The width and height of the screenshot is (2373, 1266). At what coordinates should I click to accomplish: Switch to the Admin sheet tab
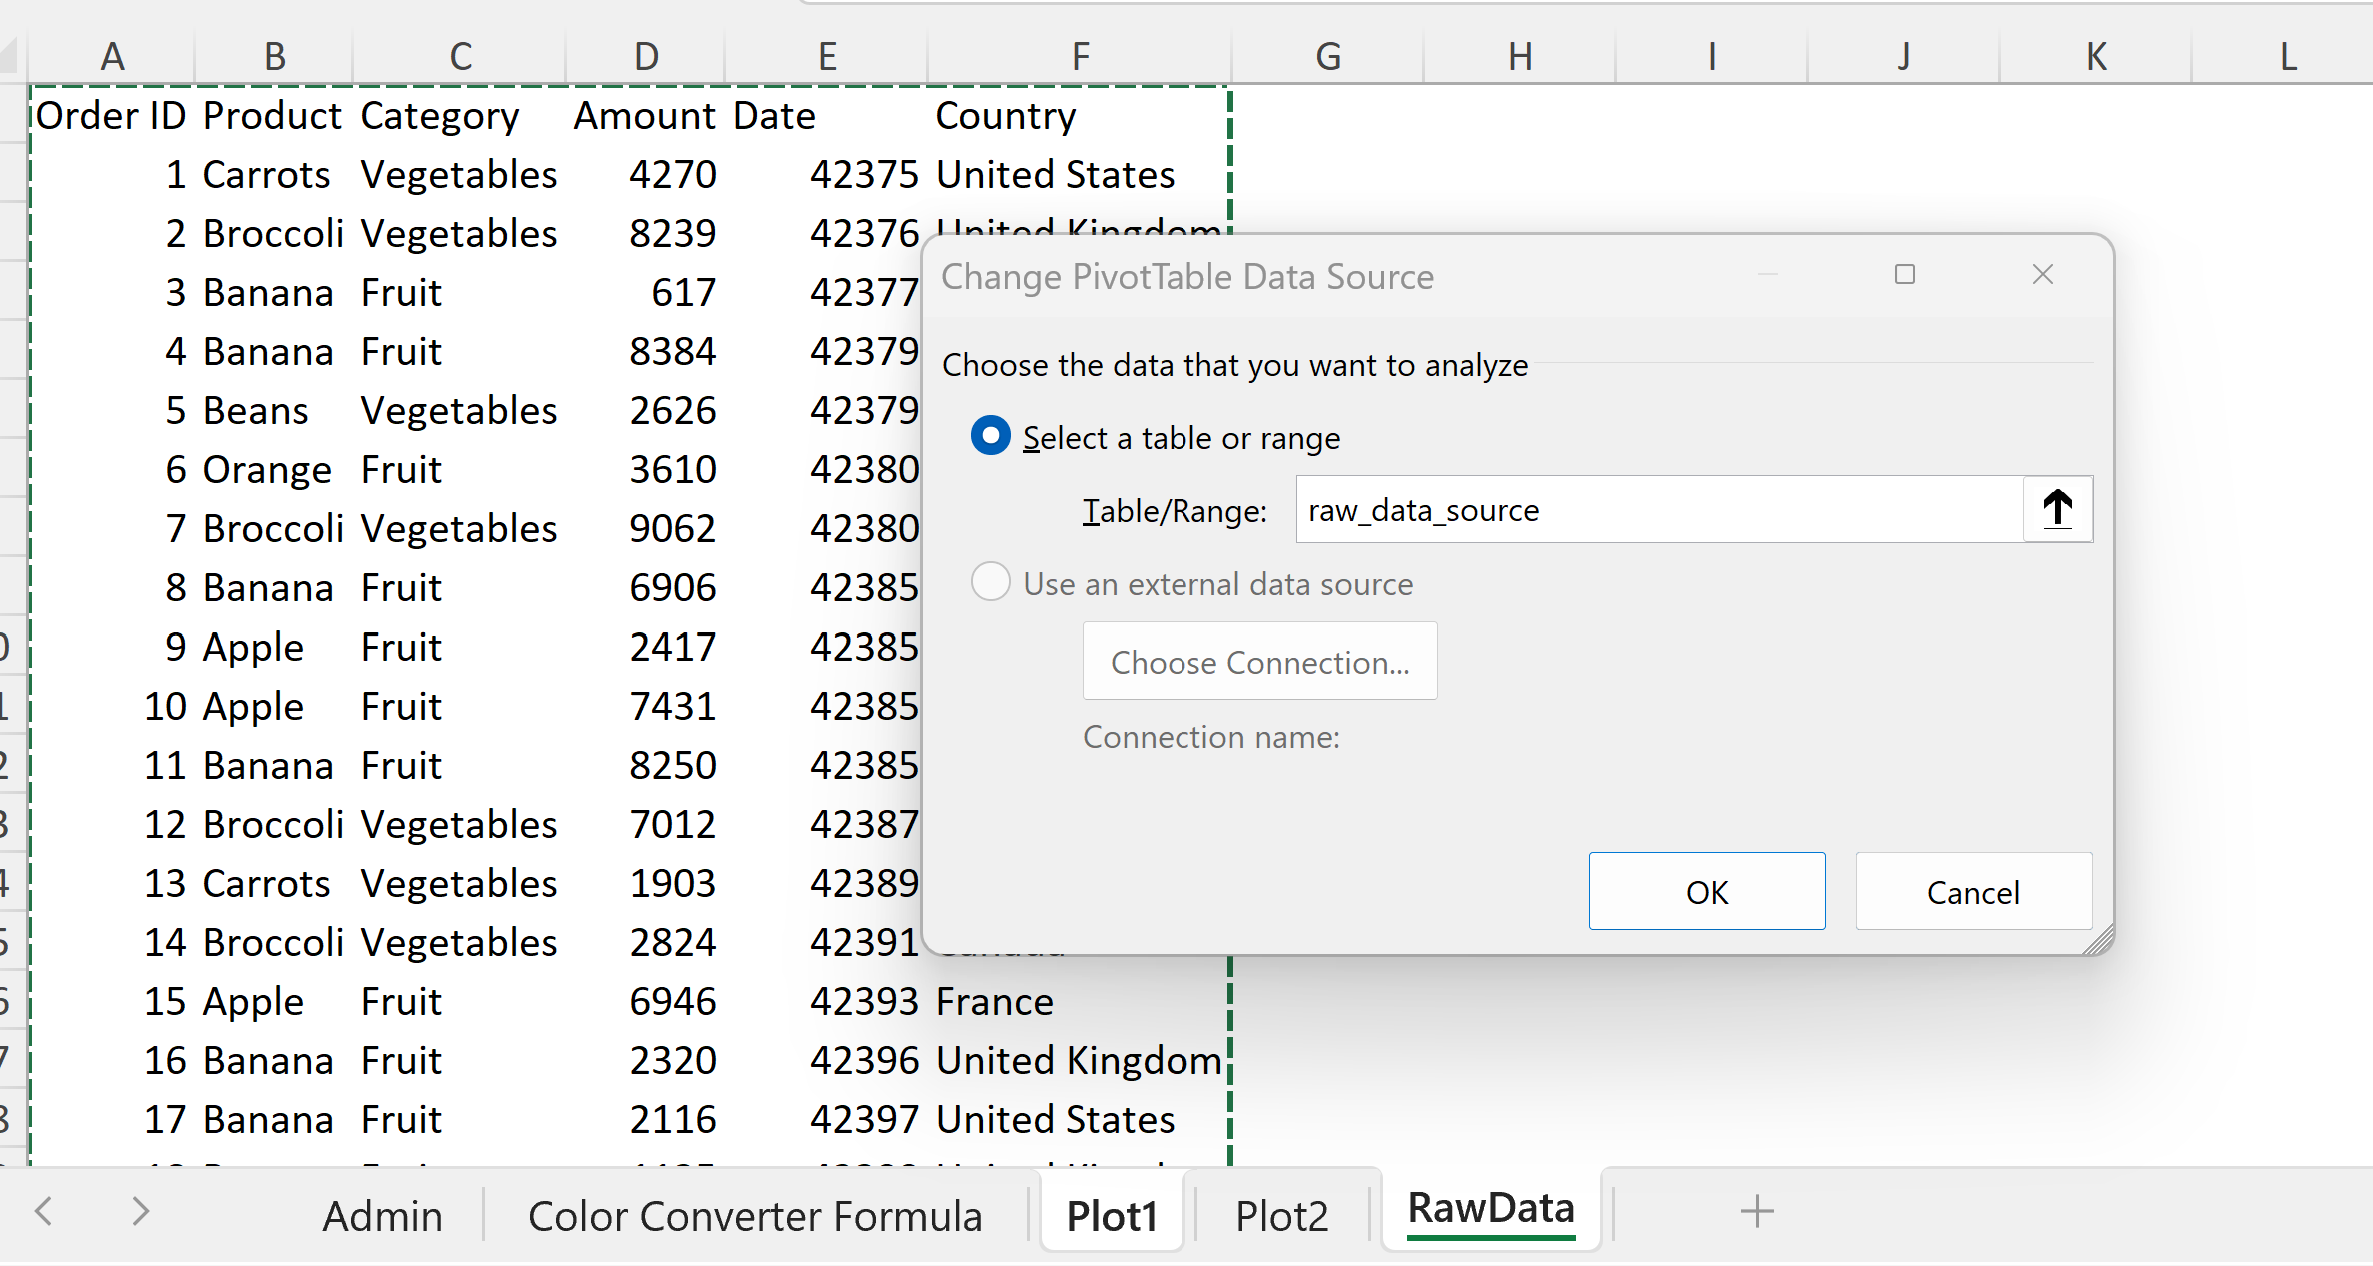pos(382,1216)
